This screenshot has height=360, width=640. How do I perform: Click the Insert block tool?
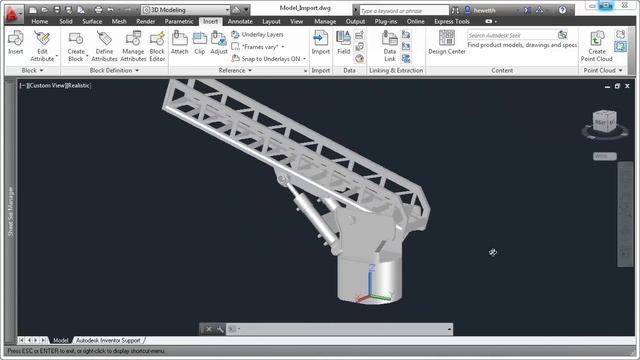pyautogui.click(x=16, y=43)
